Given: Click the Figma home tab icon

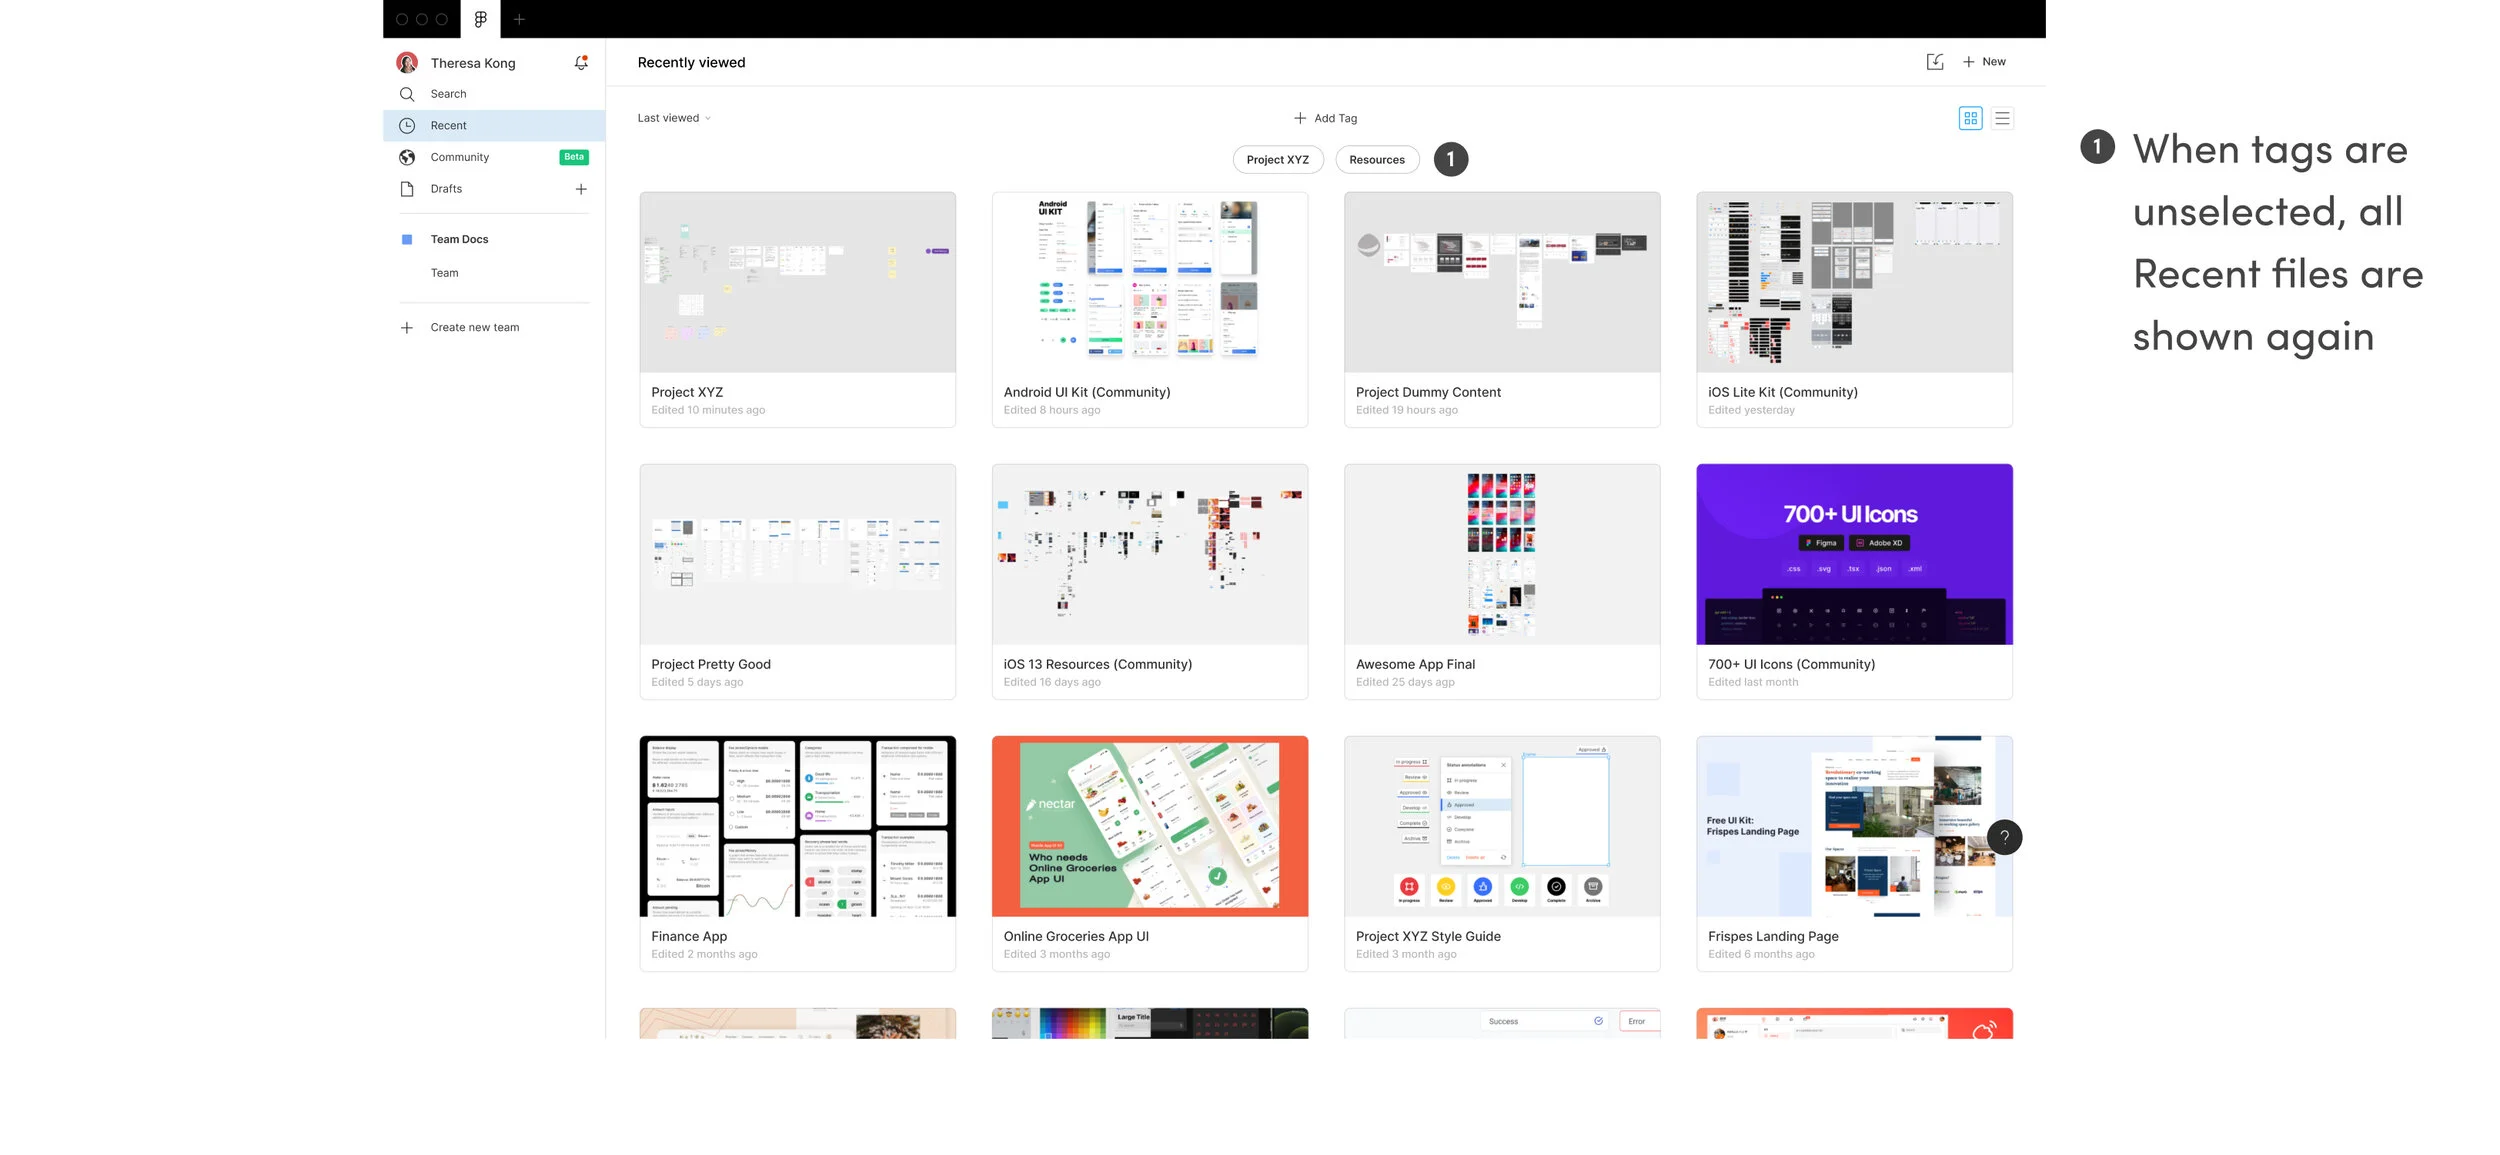Looking at the screenshot, I should pyautogui.click(x=480, y=19).
